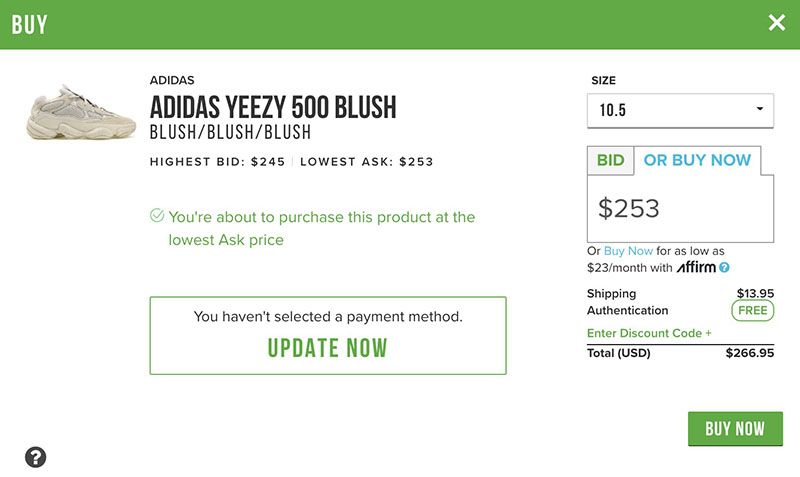Switch to the BID tab

coord(610,160)
